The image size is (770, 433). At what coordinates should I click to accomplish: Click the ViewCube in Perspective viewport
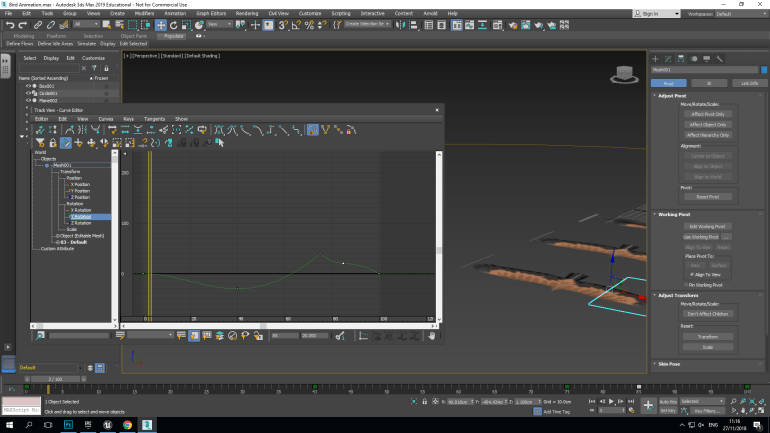point(624,75)
